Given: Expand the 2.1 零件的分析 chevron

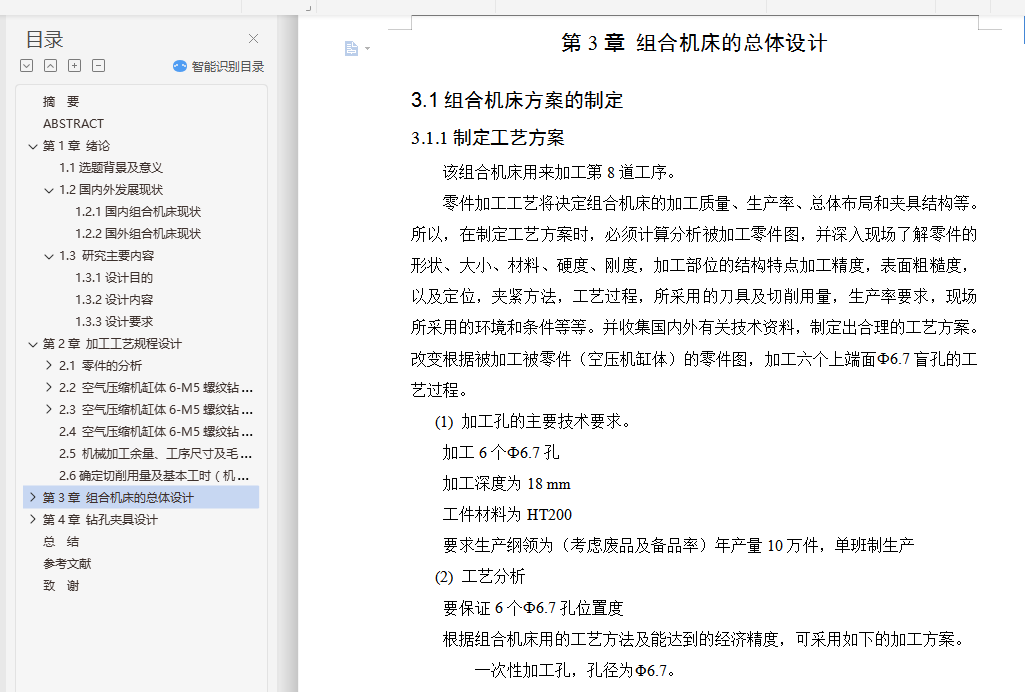Looking at the screenshot, I should point(49,365).
